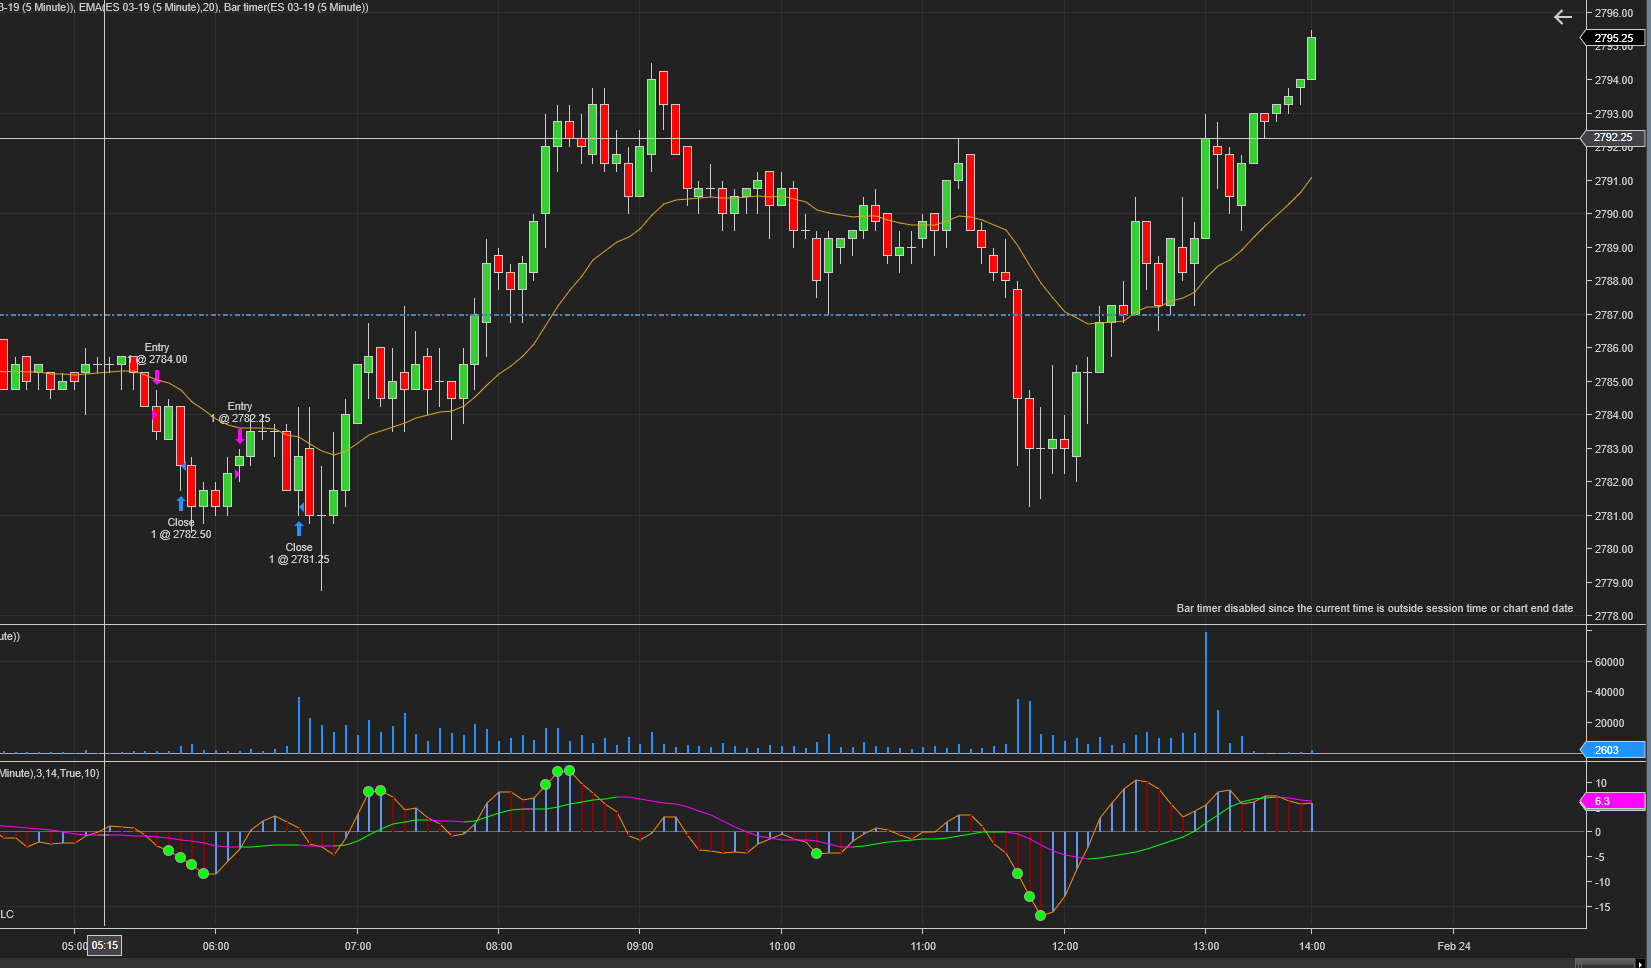Click the 10:00 time axis label
1651x968 pixels.
coord(782,946)
